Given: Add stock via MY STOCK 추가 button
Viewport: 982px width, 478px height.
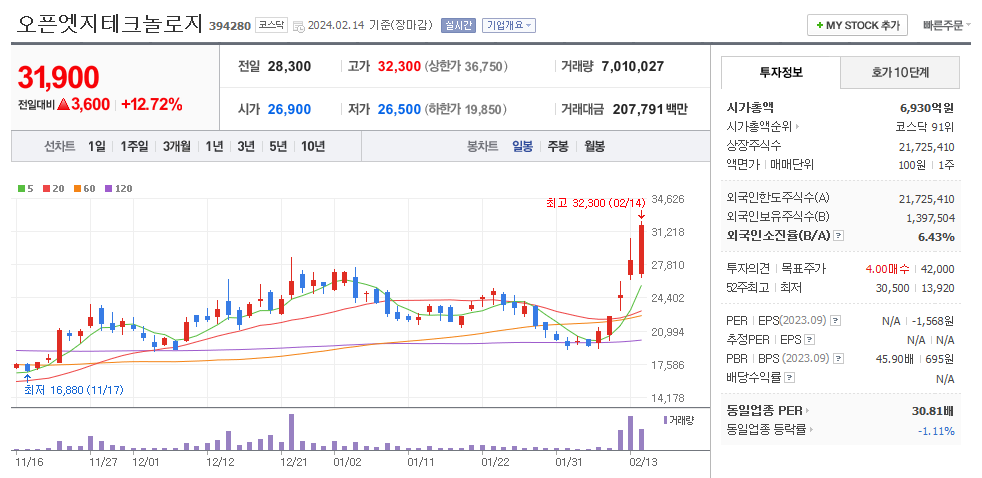Looking at the screenshot, I should point(857,25).
